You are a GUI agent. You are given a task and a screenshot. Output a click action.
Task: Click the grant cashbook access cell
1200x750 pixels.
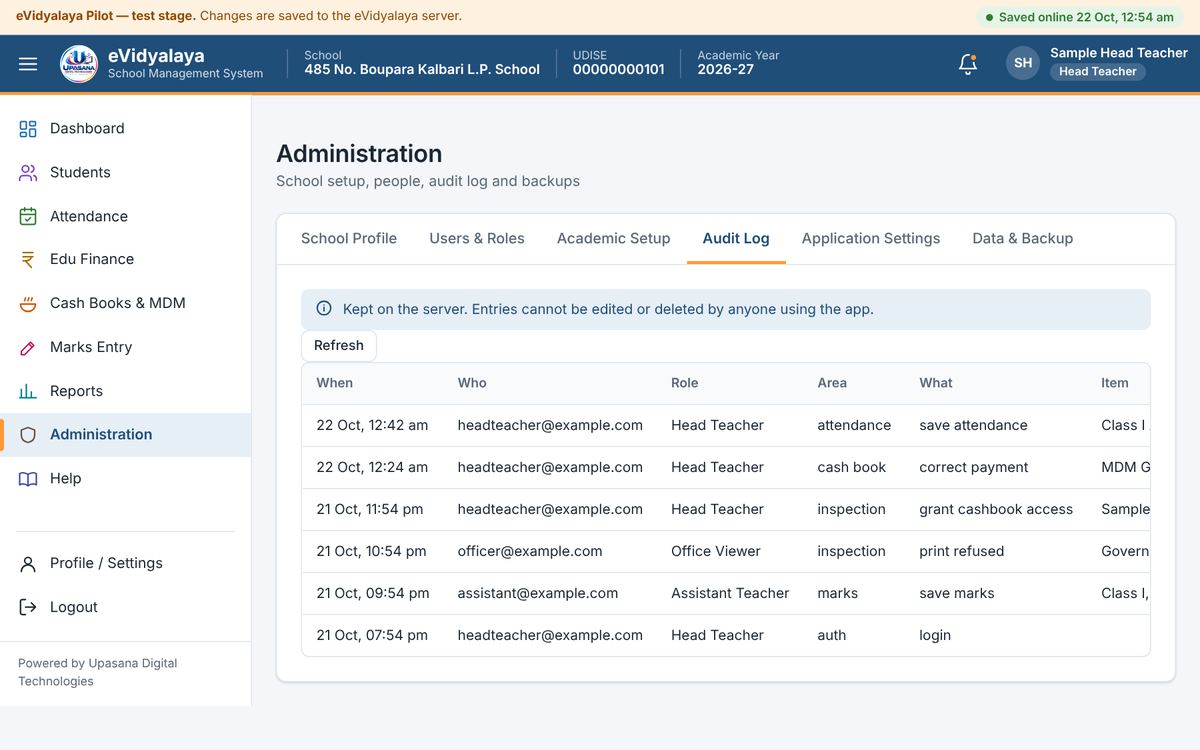click(x=996, y=509)
